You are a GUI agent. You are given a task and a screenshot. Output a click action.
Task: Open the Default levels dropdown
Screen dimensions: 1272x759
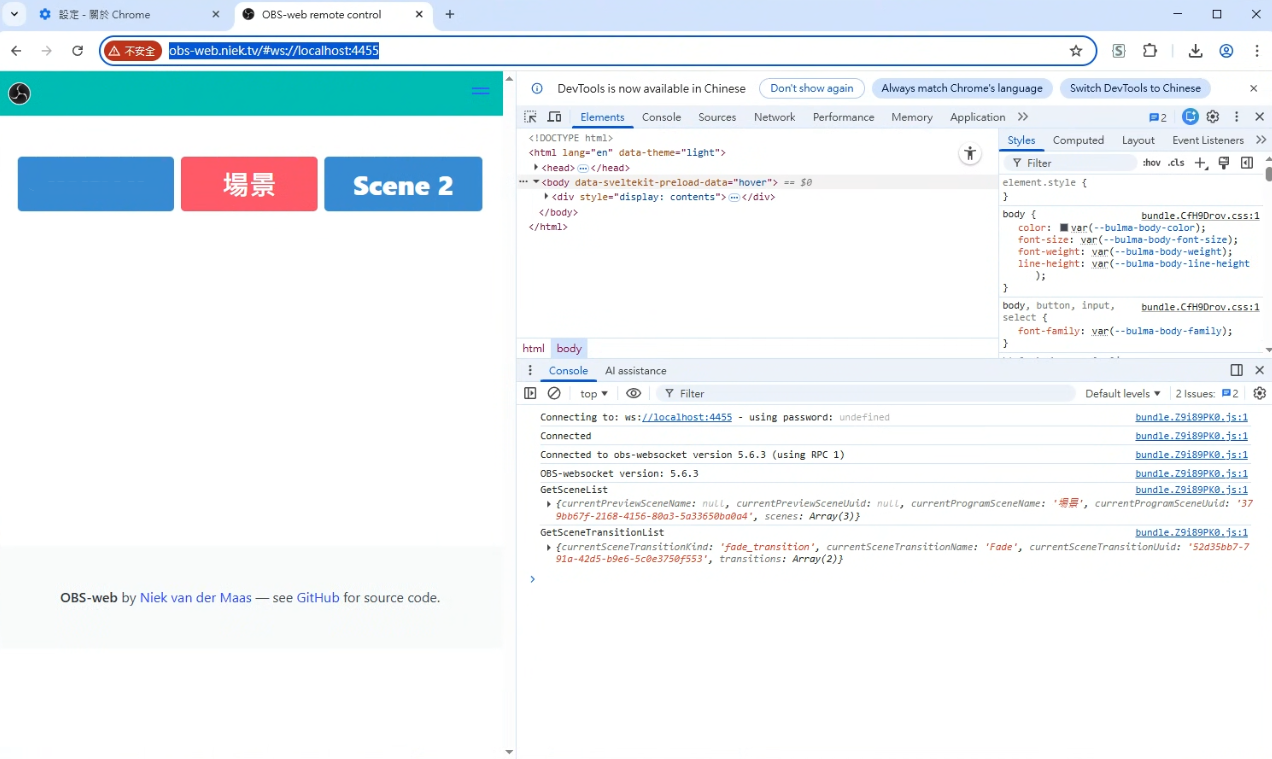click(1123, 393)
